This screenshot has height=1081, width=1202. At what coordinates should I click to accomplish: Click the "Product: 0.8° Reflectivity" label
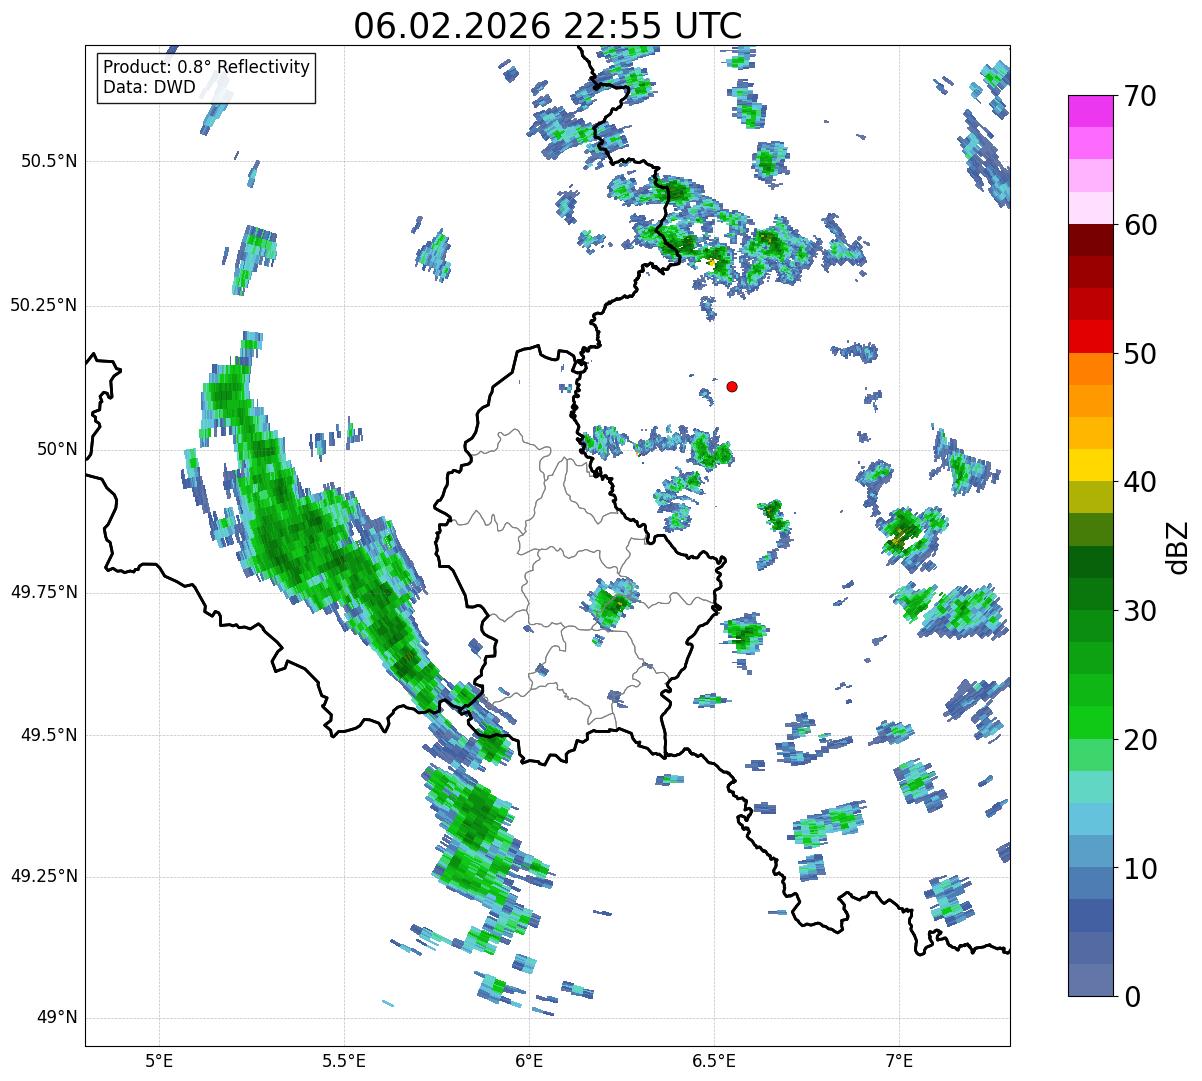tap(207, 67)
